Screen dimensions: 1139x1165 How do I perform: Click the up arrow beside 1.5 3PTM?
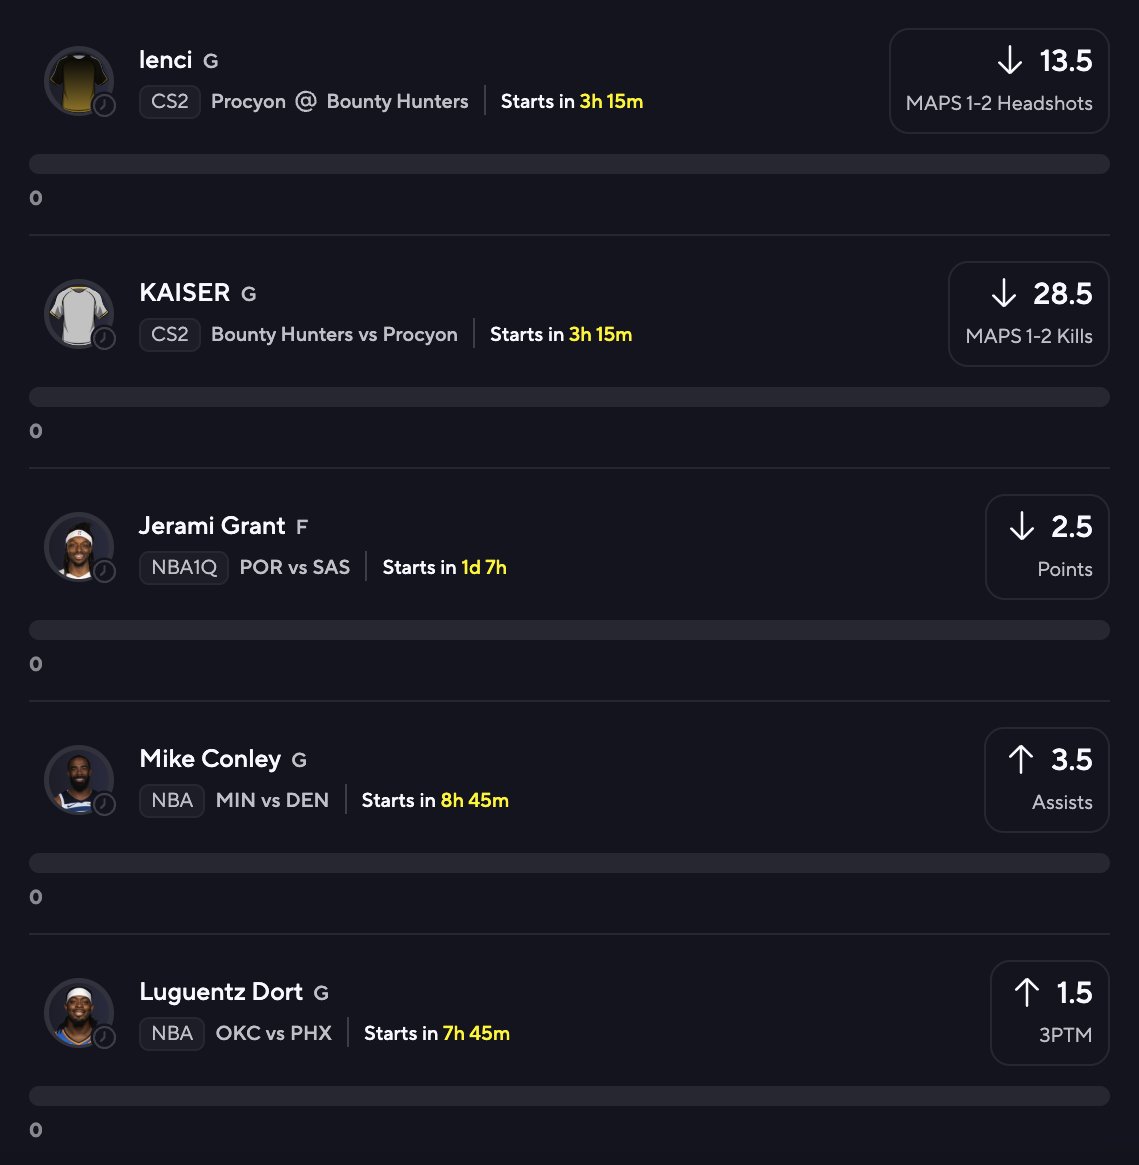tap(1026, 993)
